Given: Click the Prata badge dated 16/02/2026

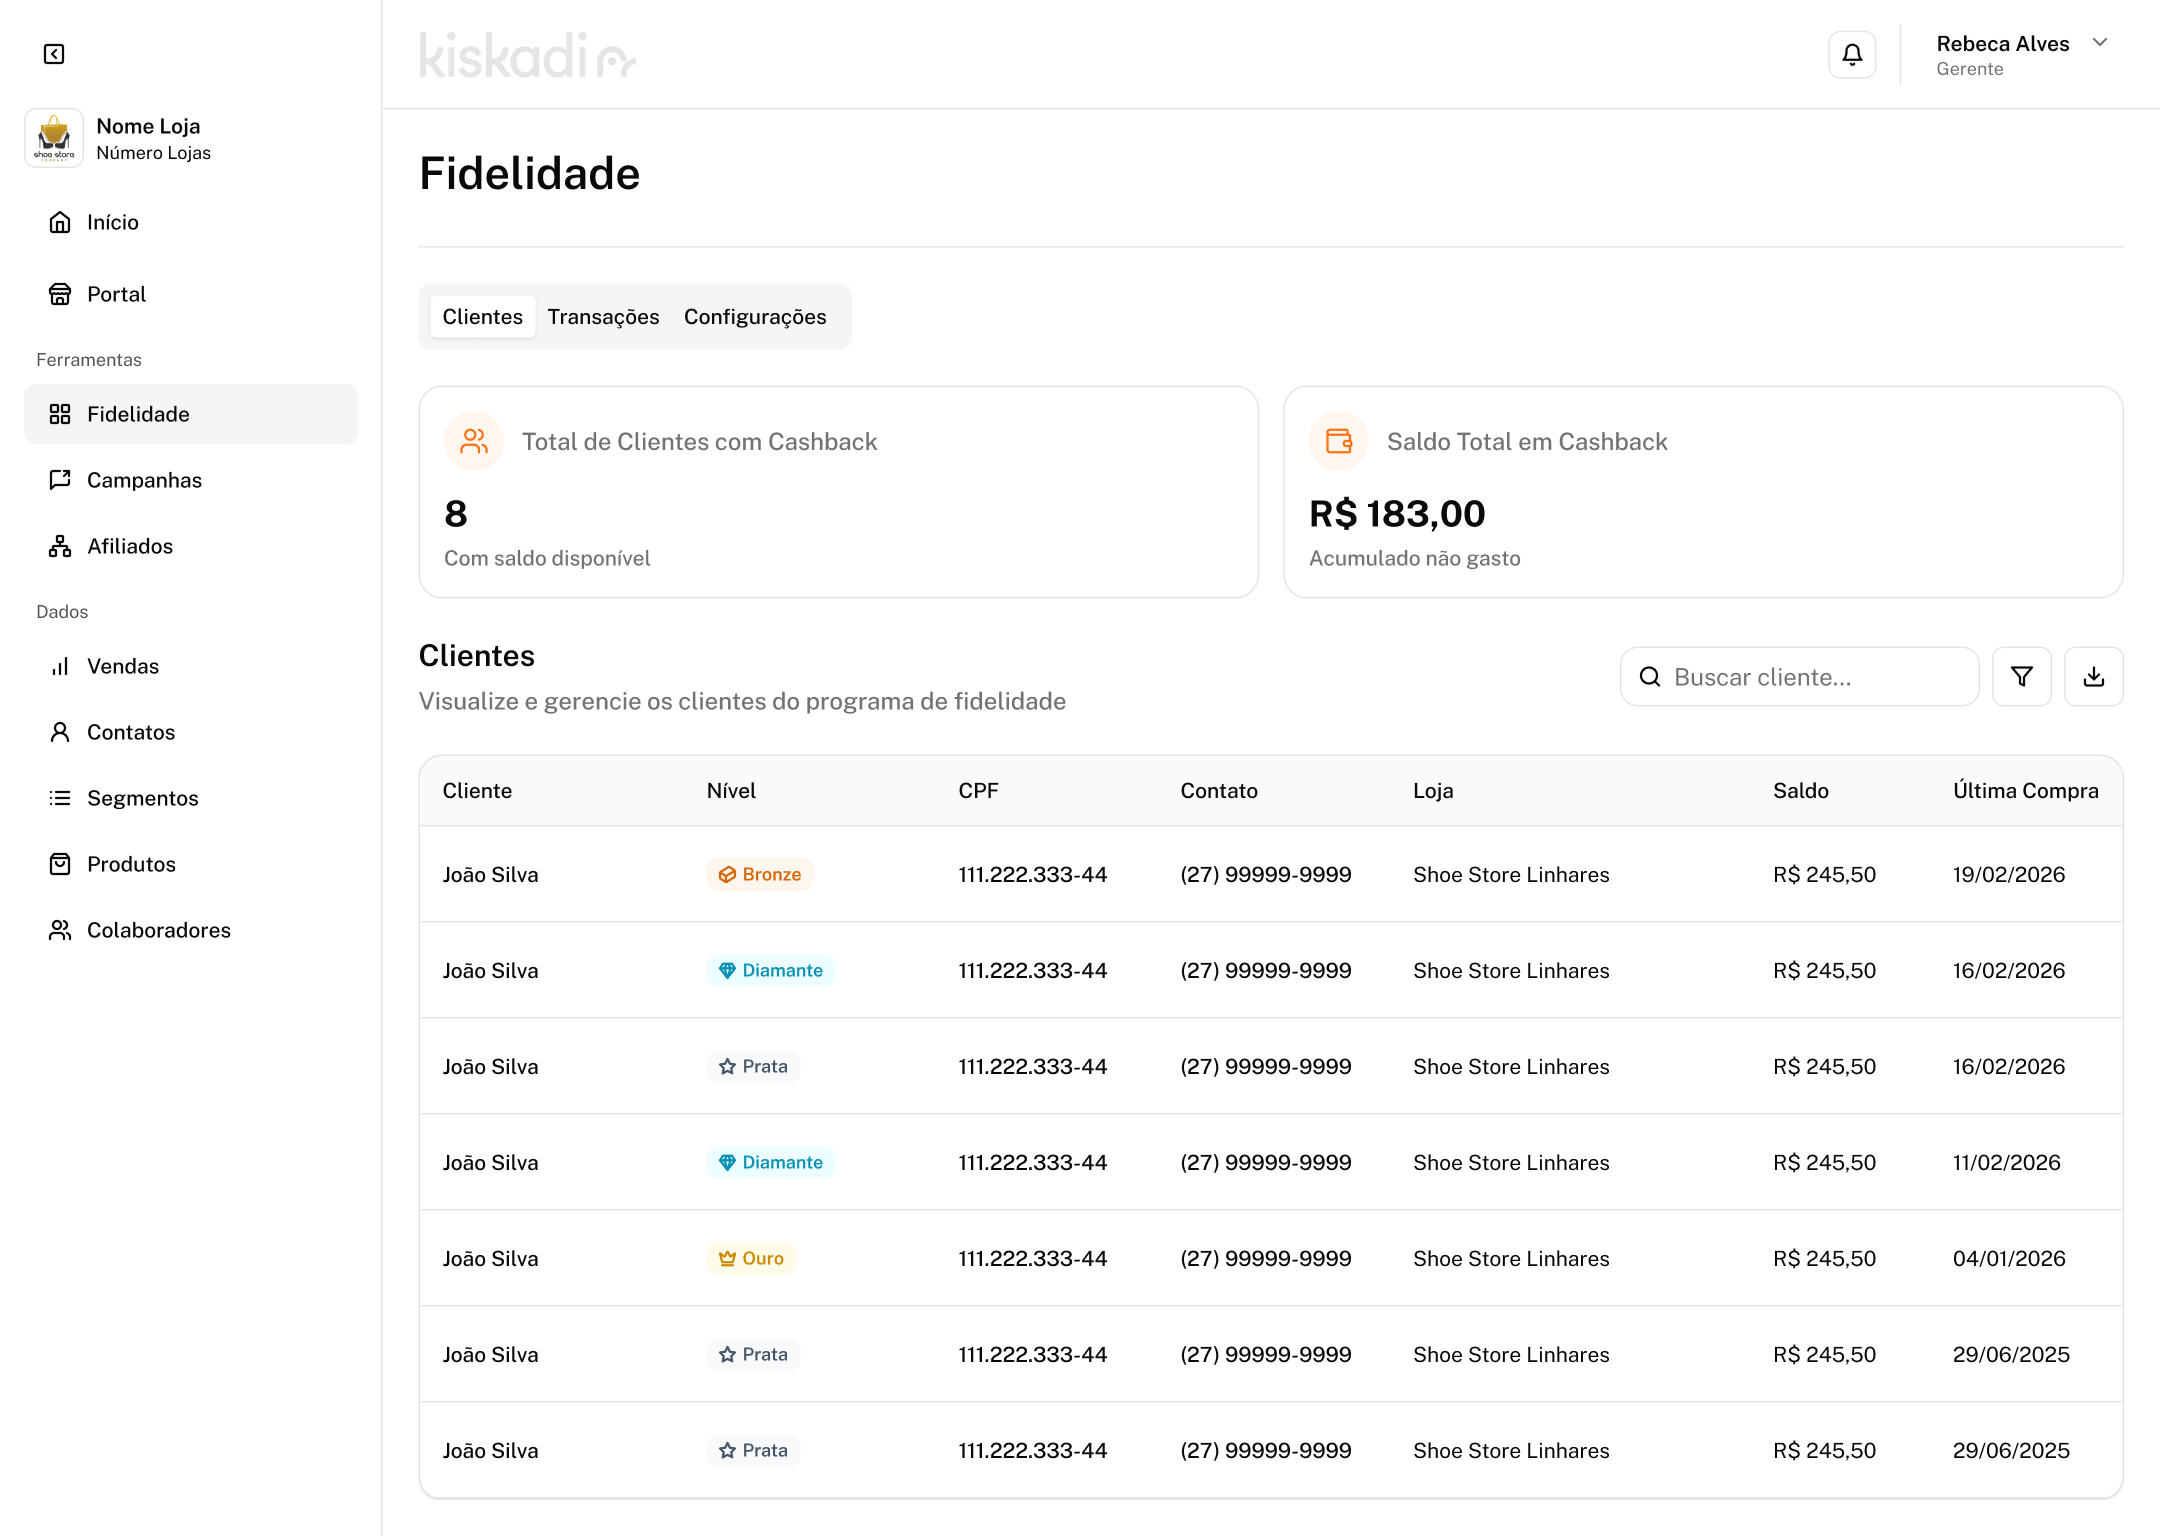Looking at the screenshot, I should [x=753, y=1066].
